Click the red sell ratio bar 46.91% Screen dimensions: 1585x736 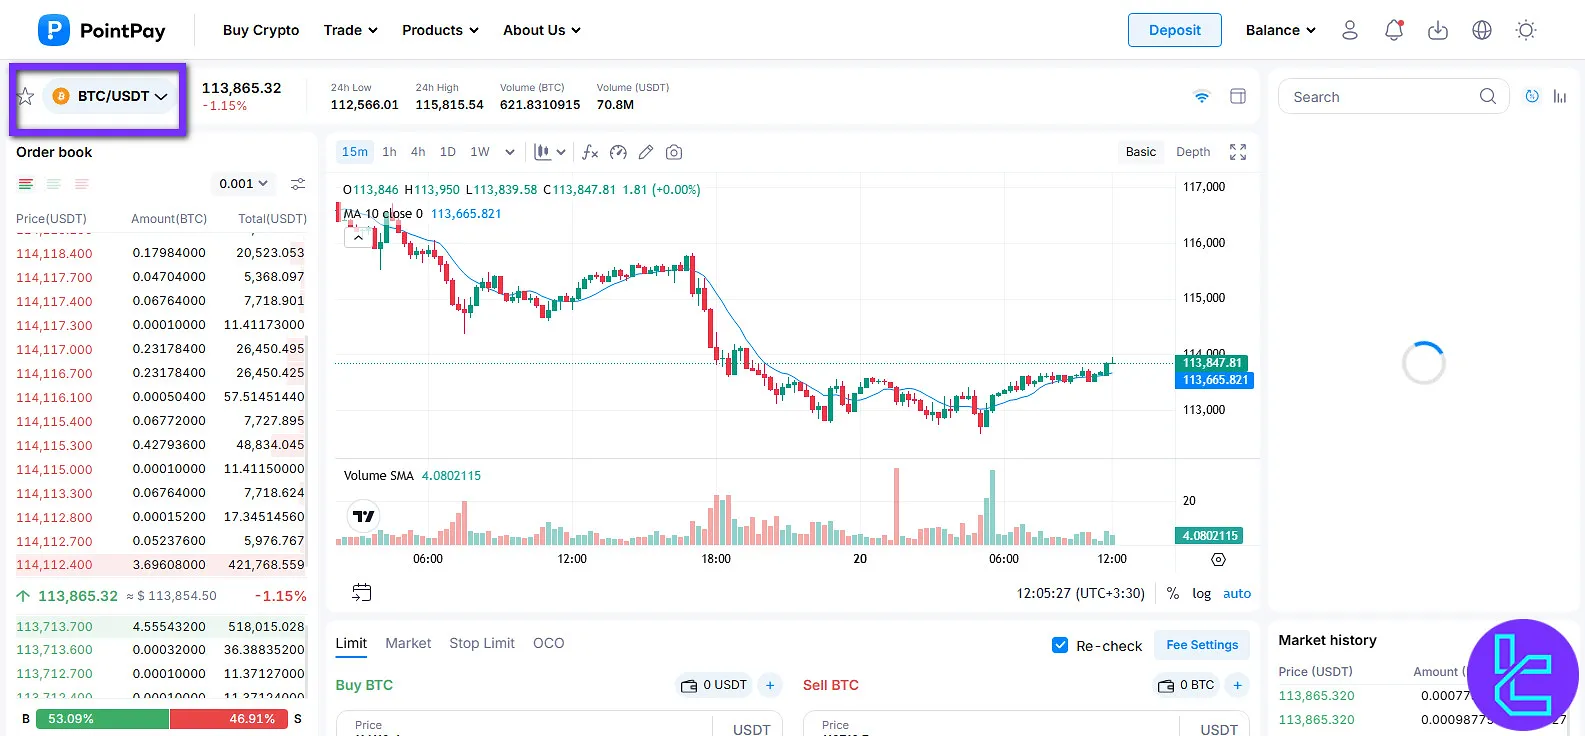point(229,719)
